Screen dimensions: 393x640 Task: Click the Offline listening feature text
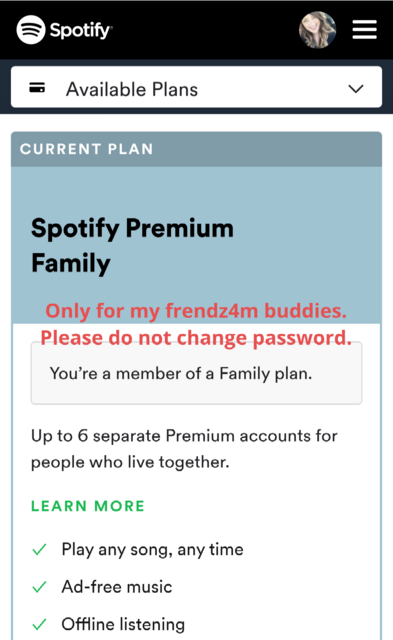[123, 624]
